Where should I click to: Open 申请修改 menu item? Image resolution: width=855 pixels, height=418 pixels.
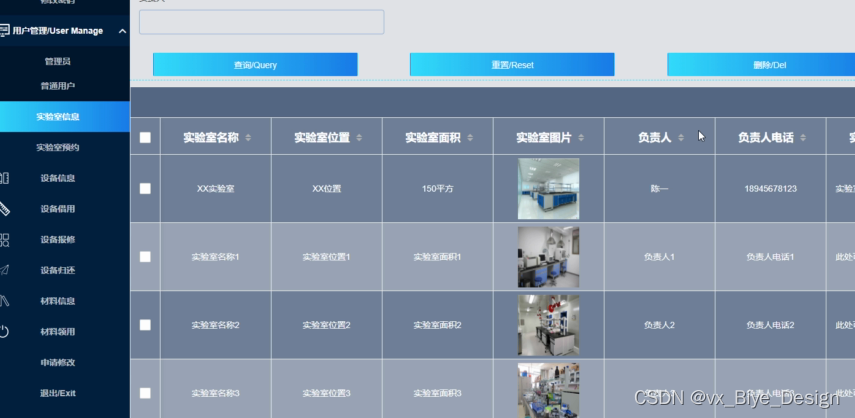[x=57, y=362]
